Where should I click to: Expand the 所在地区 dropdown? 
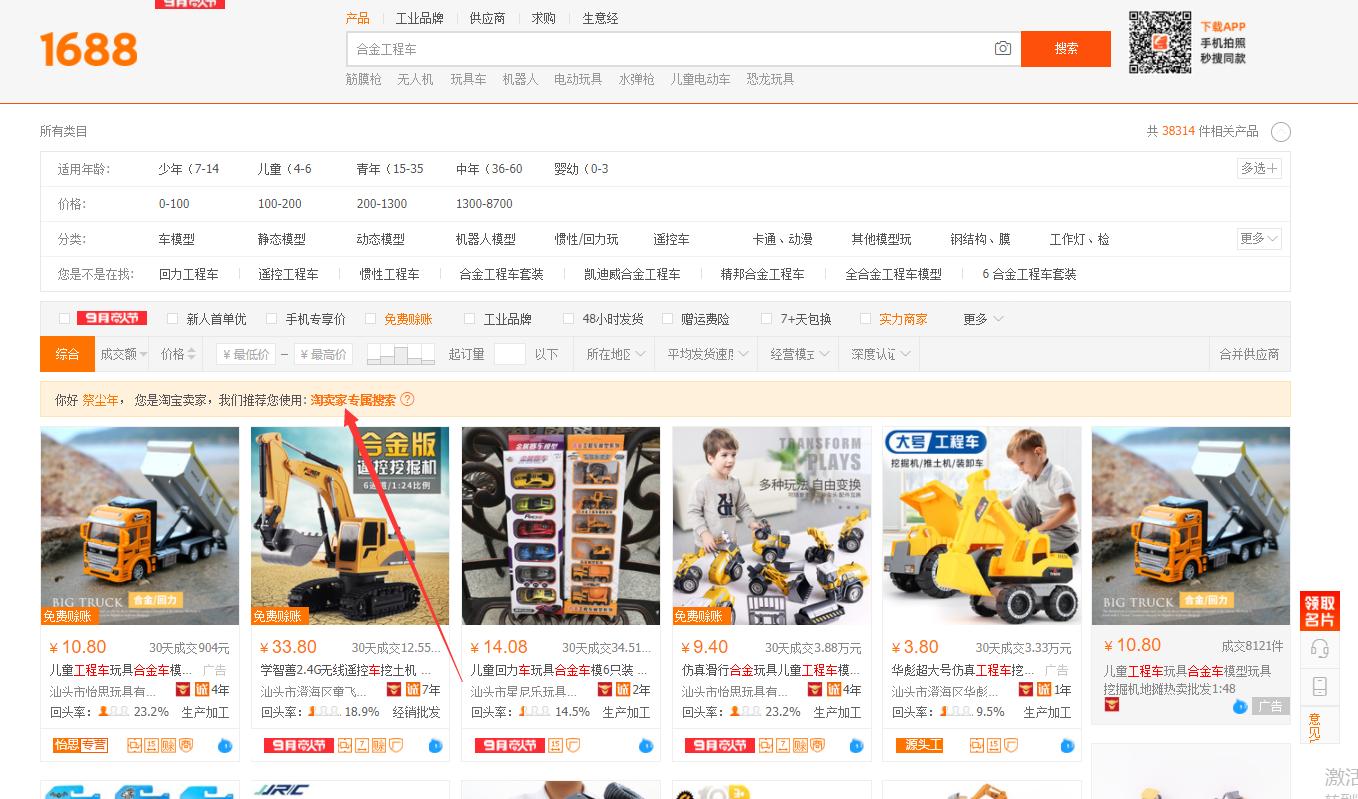613,353
